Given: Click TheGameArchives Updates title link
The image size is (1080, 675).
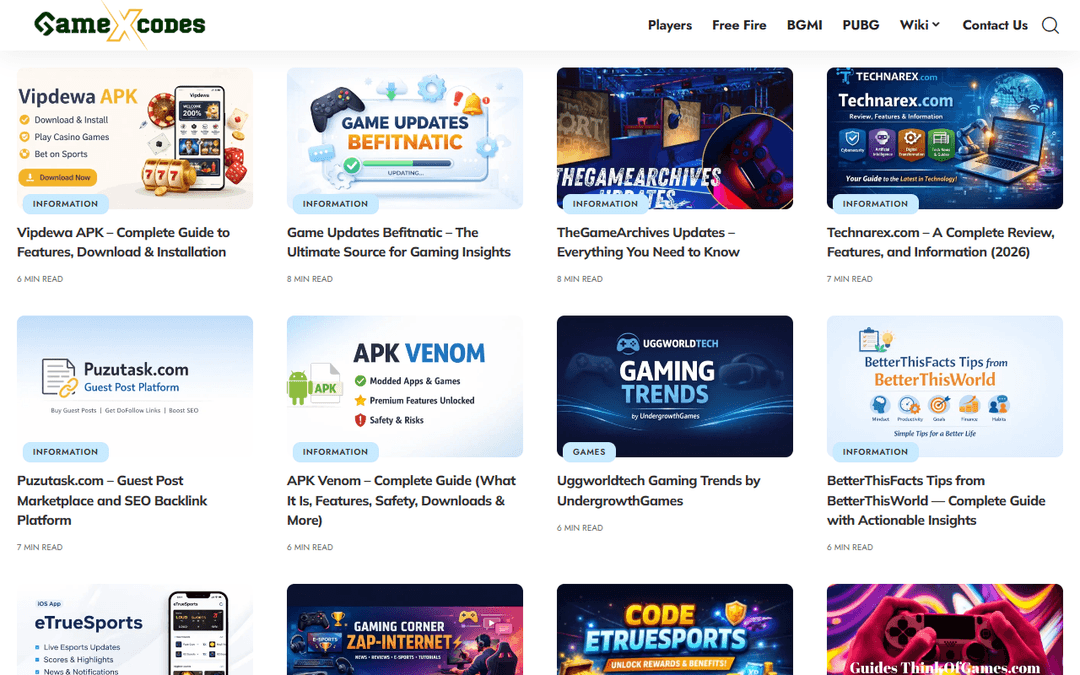Looking at the screenshot, I should point(648,242).
